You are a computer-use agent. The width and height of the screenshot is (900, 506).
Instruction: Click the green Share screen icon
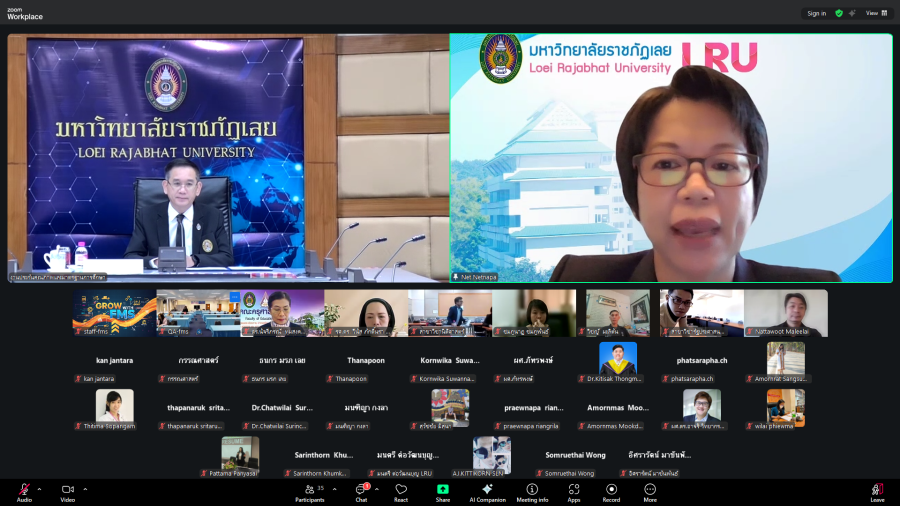(x=442, y=490)
